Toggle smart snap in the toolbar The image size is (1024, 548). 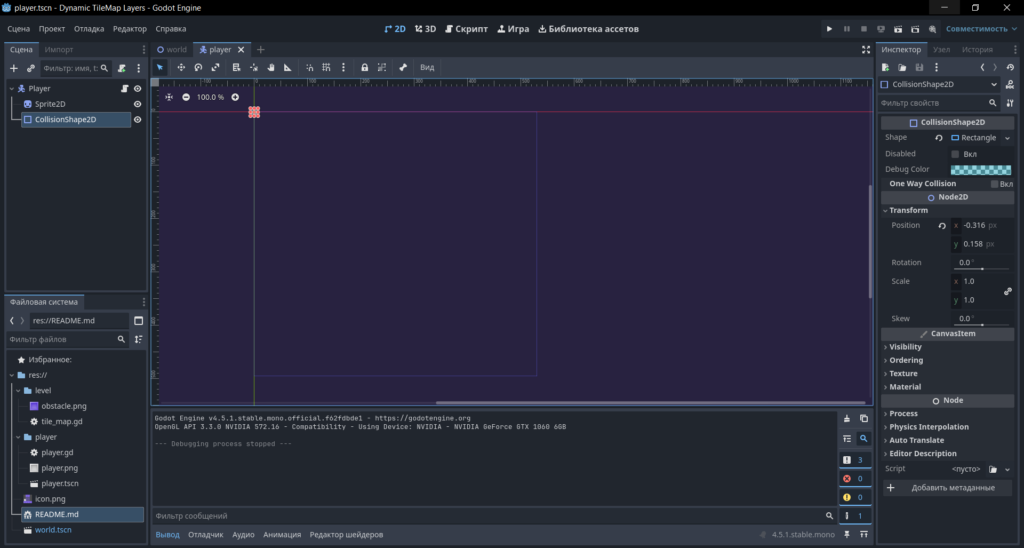coord(310,67)
